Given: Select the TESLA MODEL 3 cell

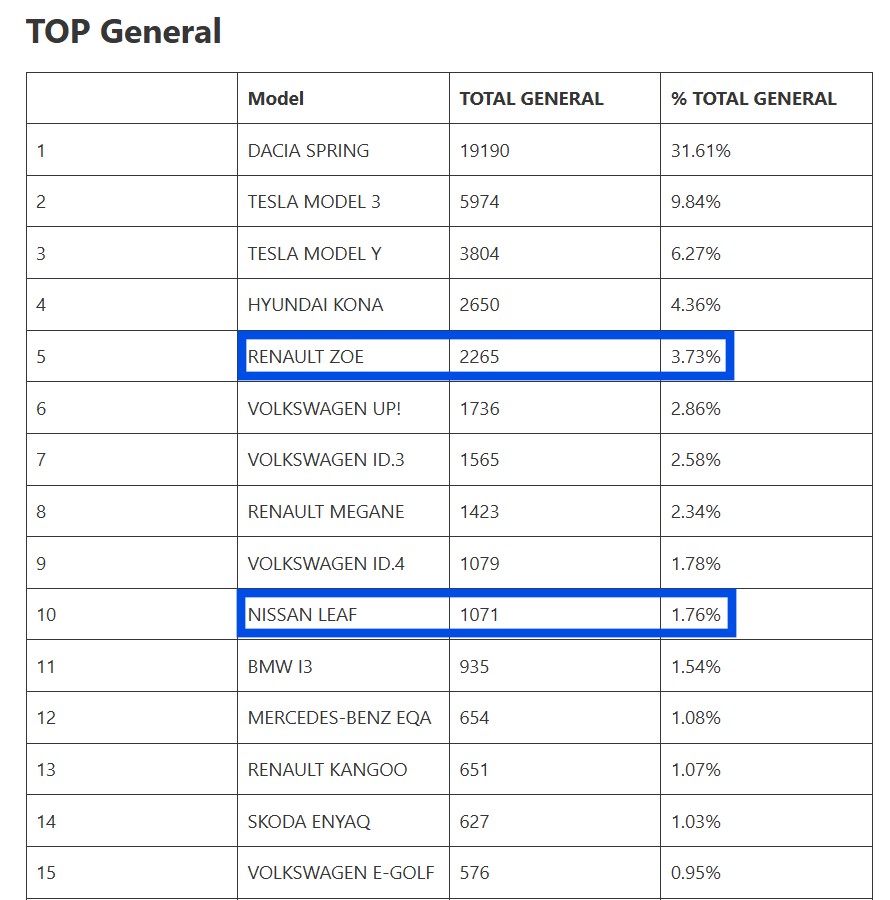Looking at the screenshot, I should click(x=314, y=202).
